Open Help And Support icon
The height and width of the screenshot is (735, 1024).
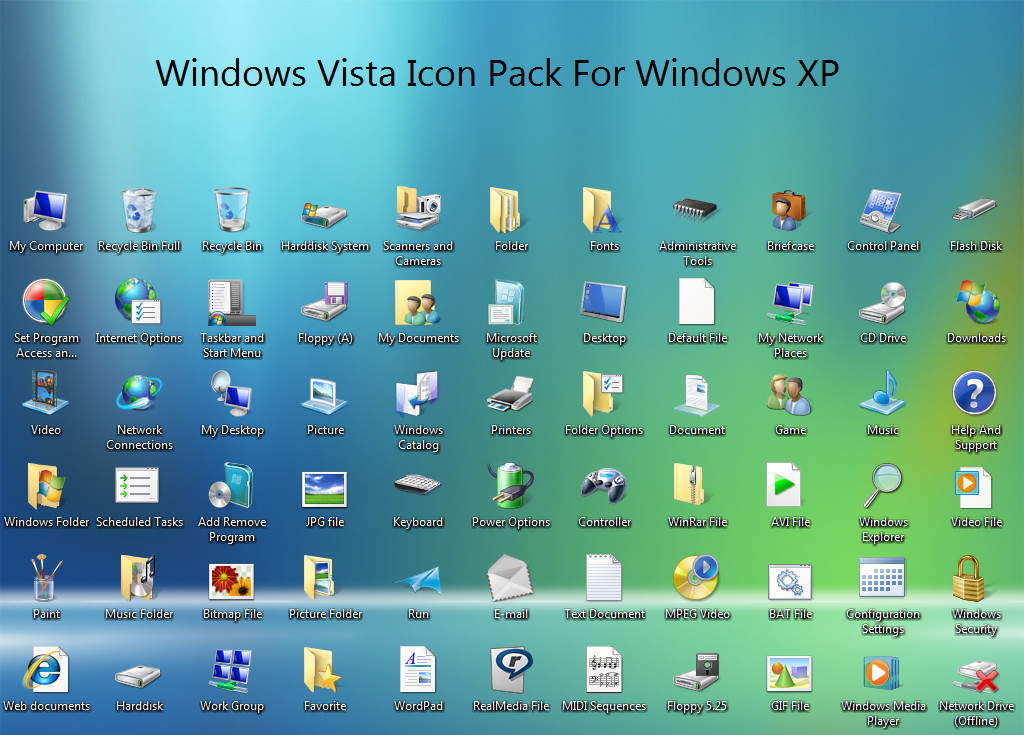point(974,393)
